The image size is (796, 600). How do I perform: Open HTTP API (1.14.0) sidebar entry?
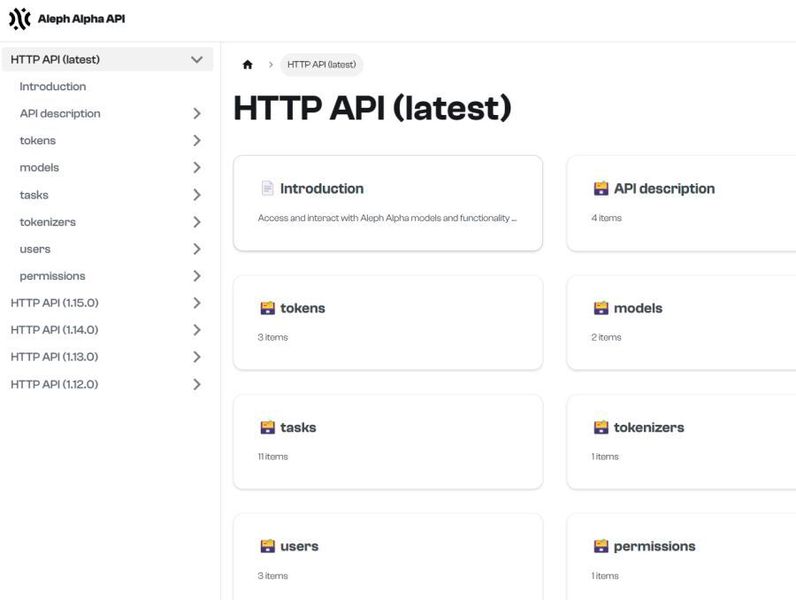54,330
